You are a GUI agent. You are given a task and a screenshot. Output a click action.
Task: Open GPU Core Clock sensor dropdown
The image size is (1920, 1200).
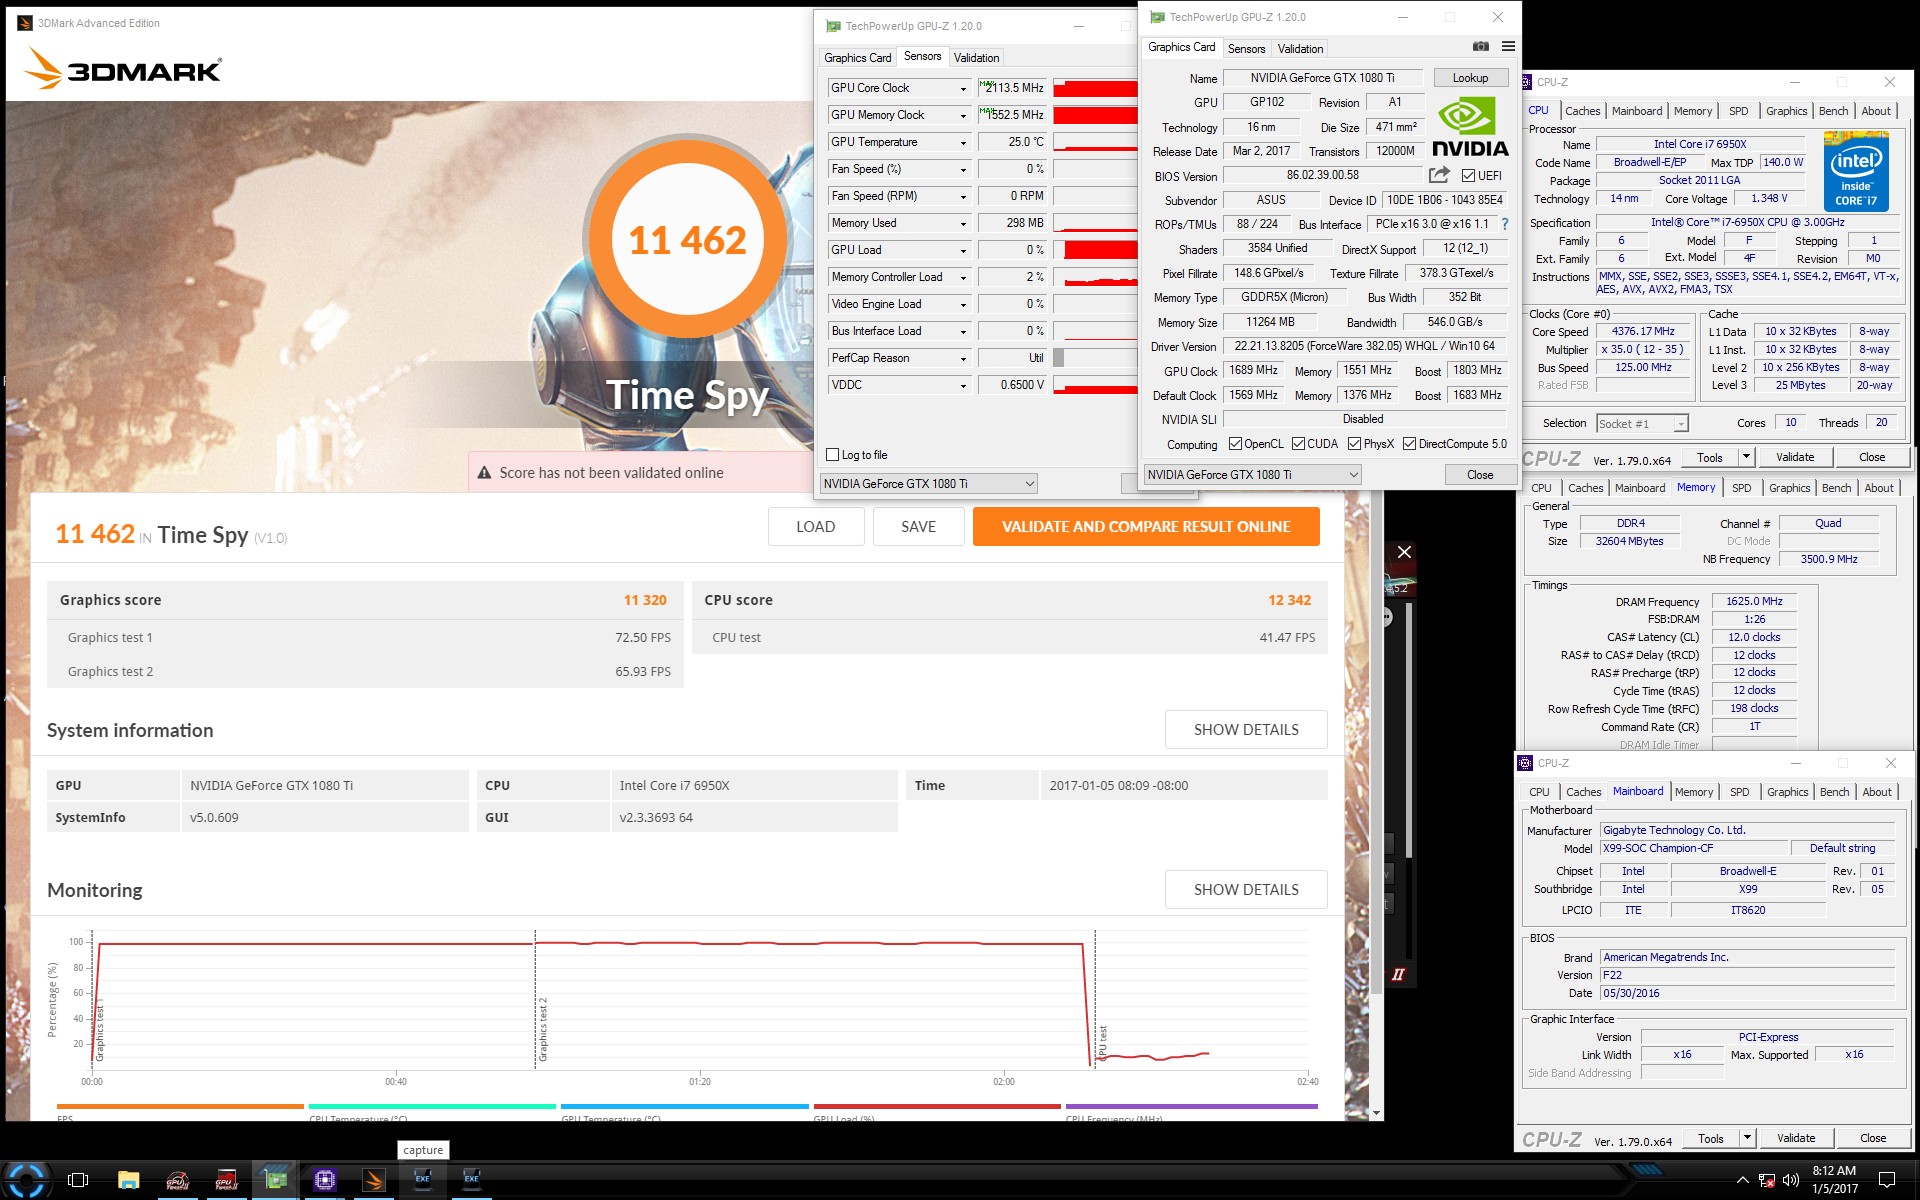pyautogui.click(x=963, y=89)
